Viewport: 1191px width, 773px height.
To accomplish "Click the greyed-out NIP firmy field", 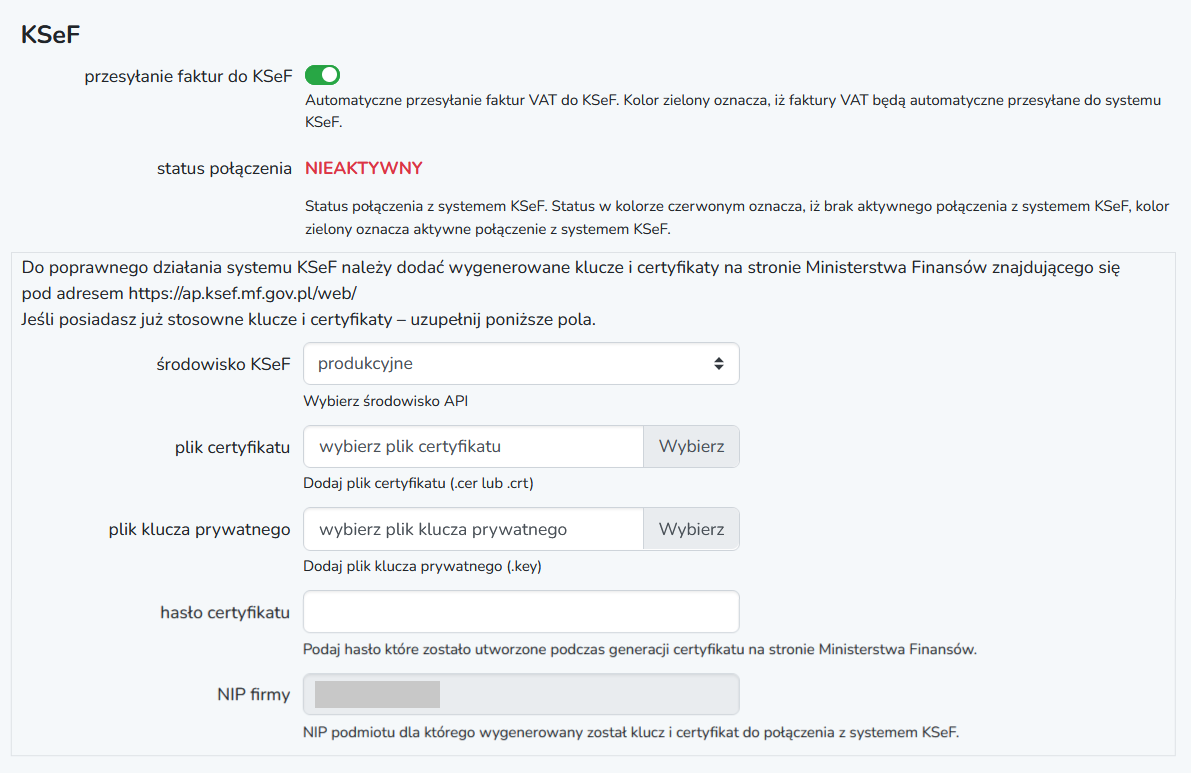I will point(521,694).
